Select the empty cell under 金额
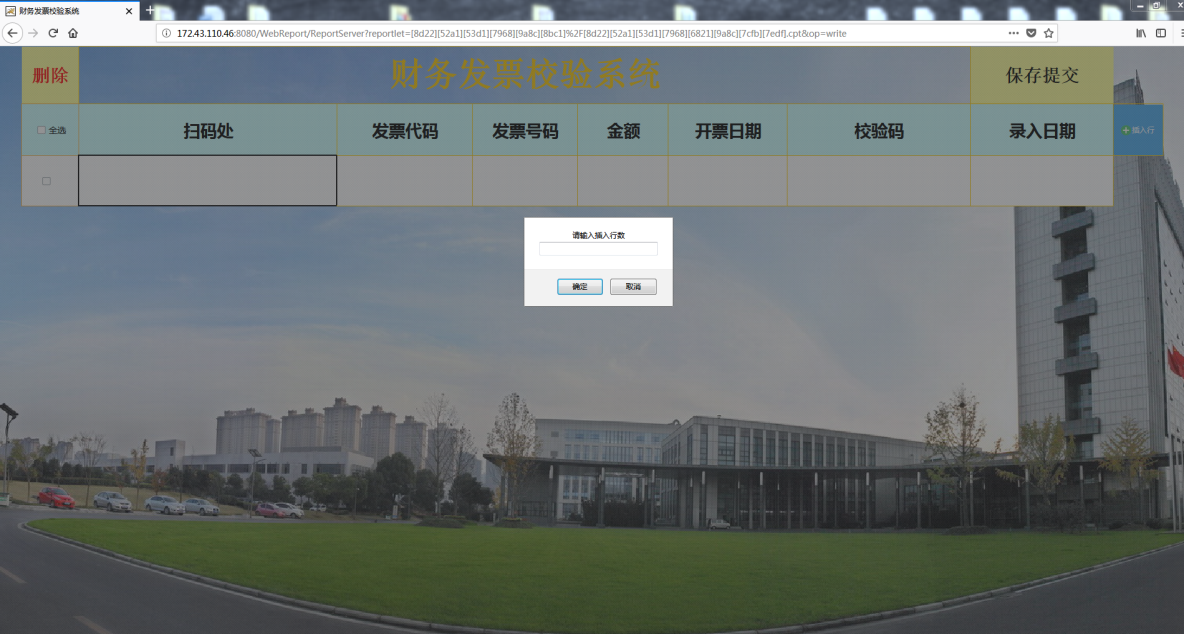The image size is (1184, 634). click(623, 180)
